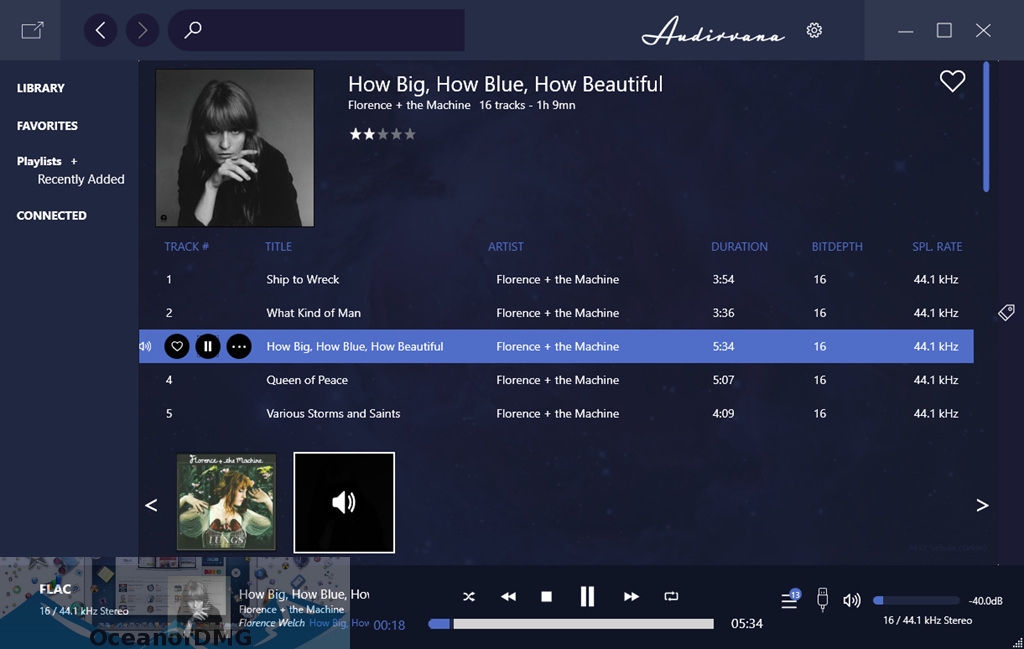
Task: Open the mini player pop-out icon
Action: click(x=32, y=30)
